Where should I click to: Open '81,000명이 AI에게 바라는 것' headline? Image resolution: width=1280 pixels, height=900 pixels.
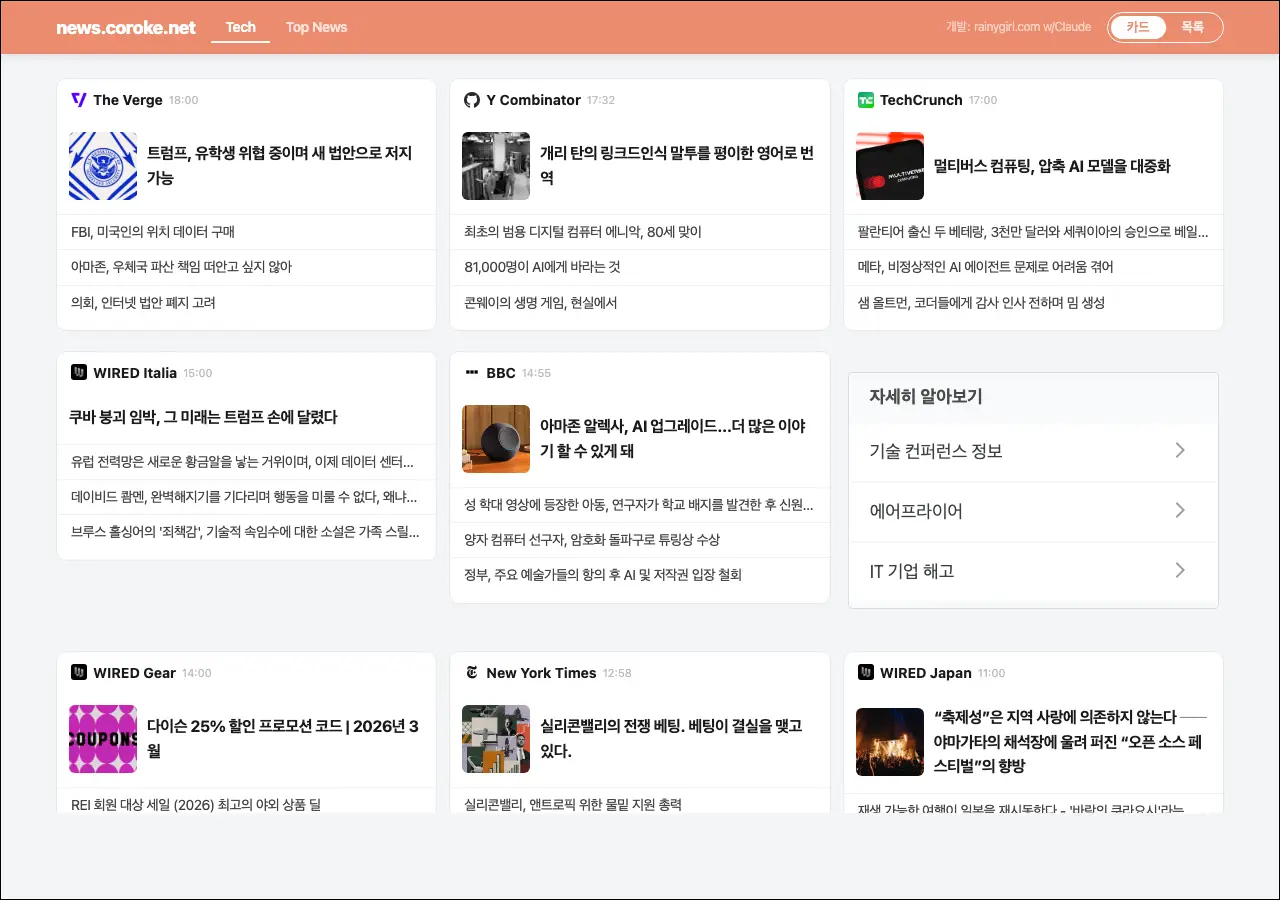[x=542, y=267]
